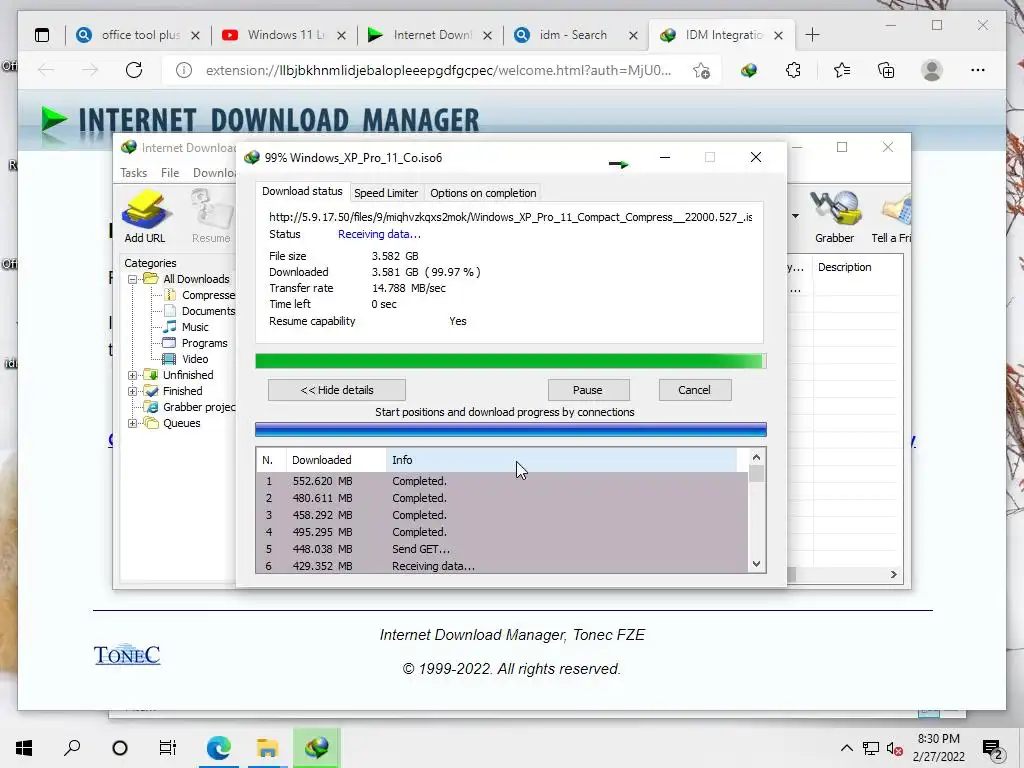The image size is (1024, 768).
Task: Click the IDM taskbar icon
Action: tap(317, 748)
